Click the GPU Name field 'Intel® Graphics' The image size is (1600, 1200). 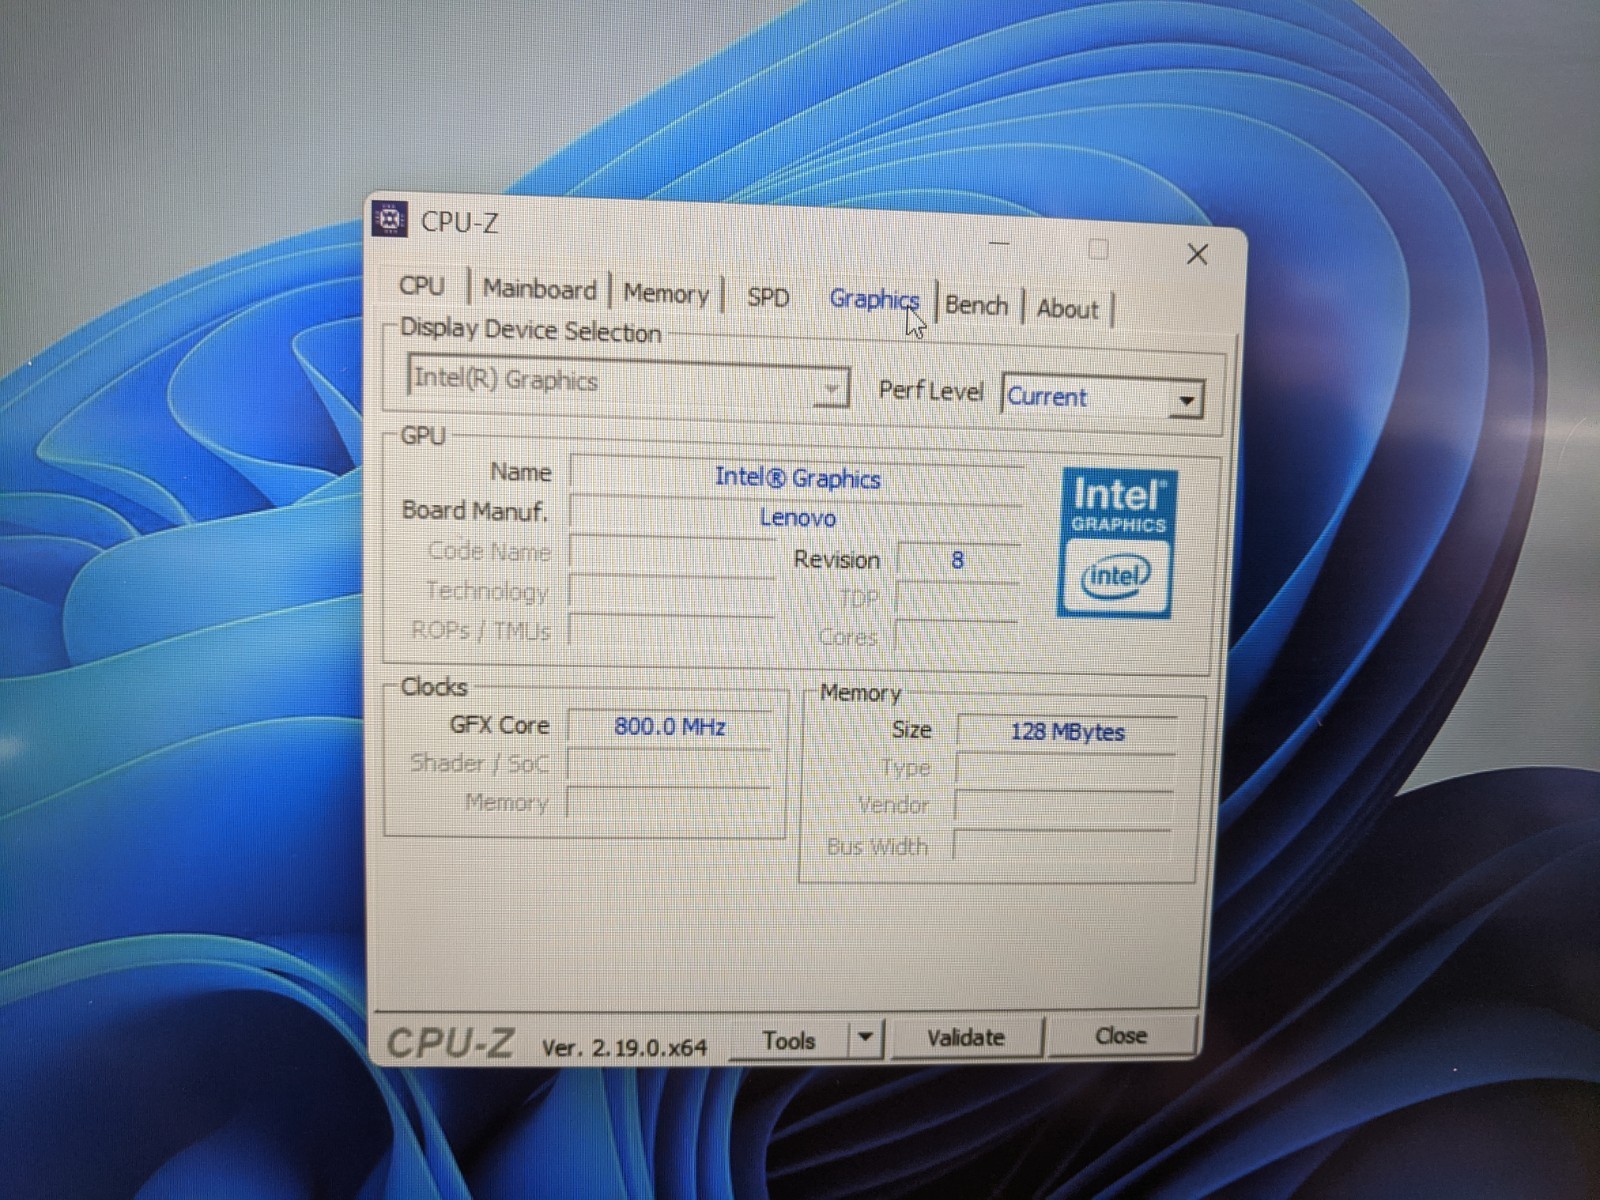pos(797,478)
